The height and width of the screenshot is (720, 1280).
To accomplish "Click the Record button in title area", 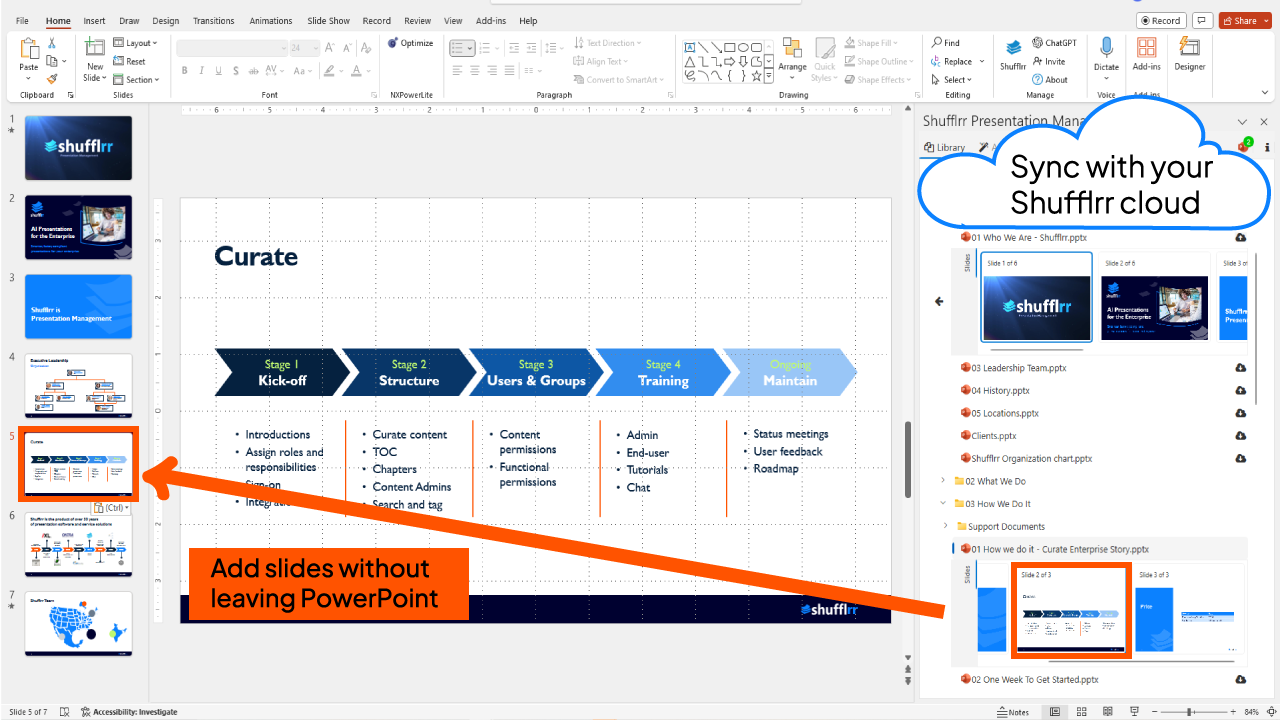I will tap(1160, 20).
